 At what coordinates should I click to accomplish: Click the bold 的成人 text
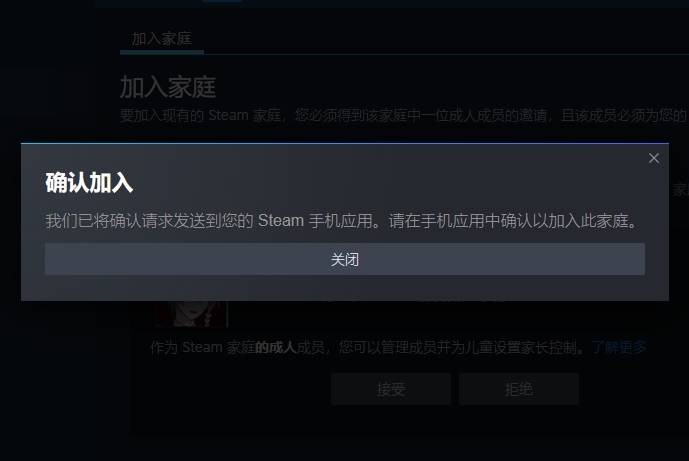pos(276,347)
